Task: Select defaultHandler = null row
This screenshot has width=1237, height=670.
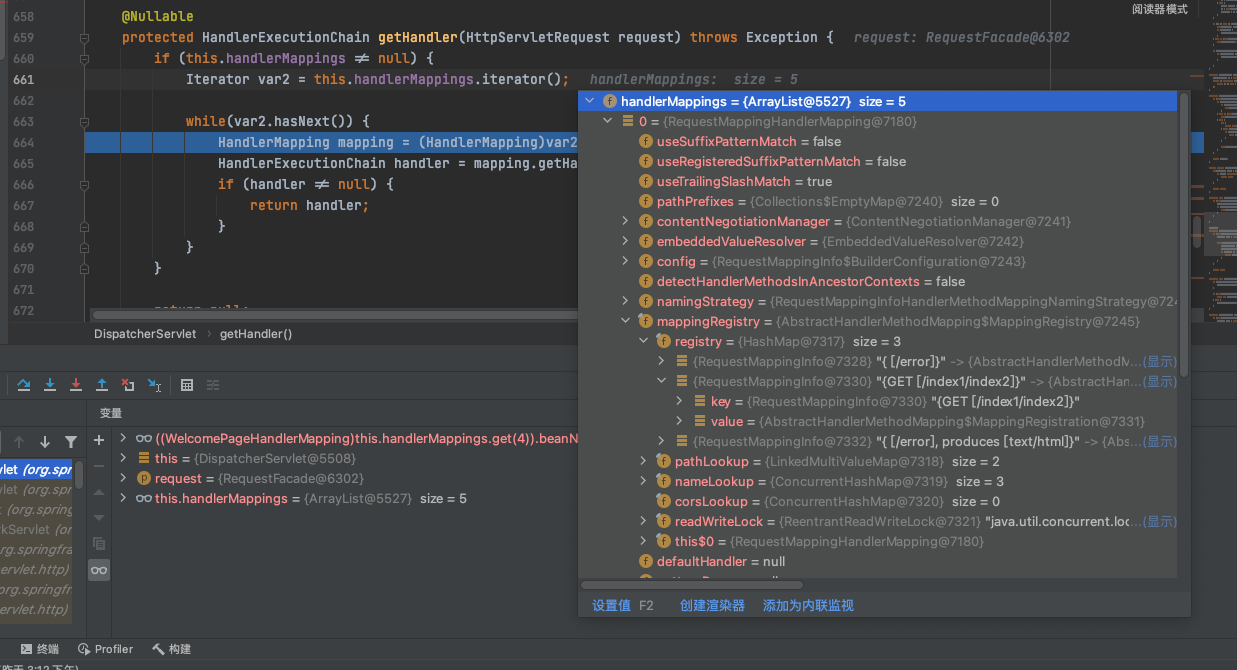Action: 877,561
